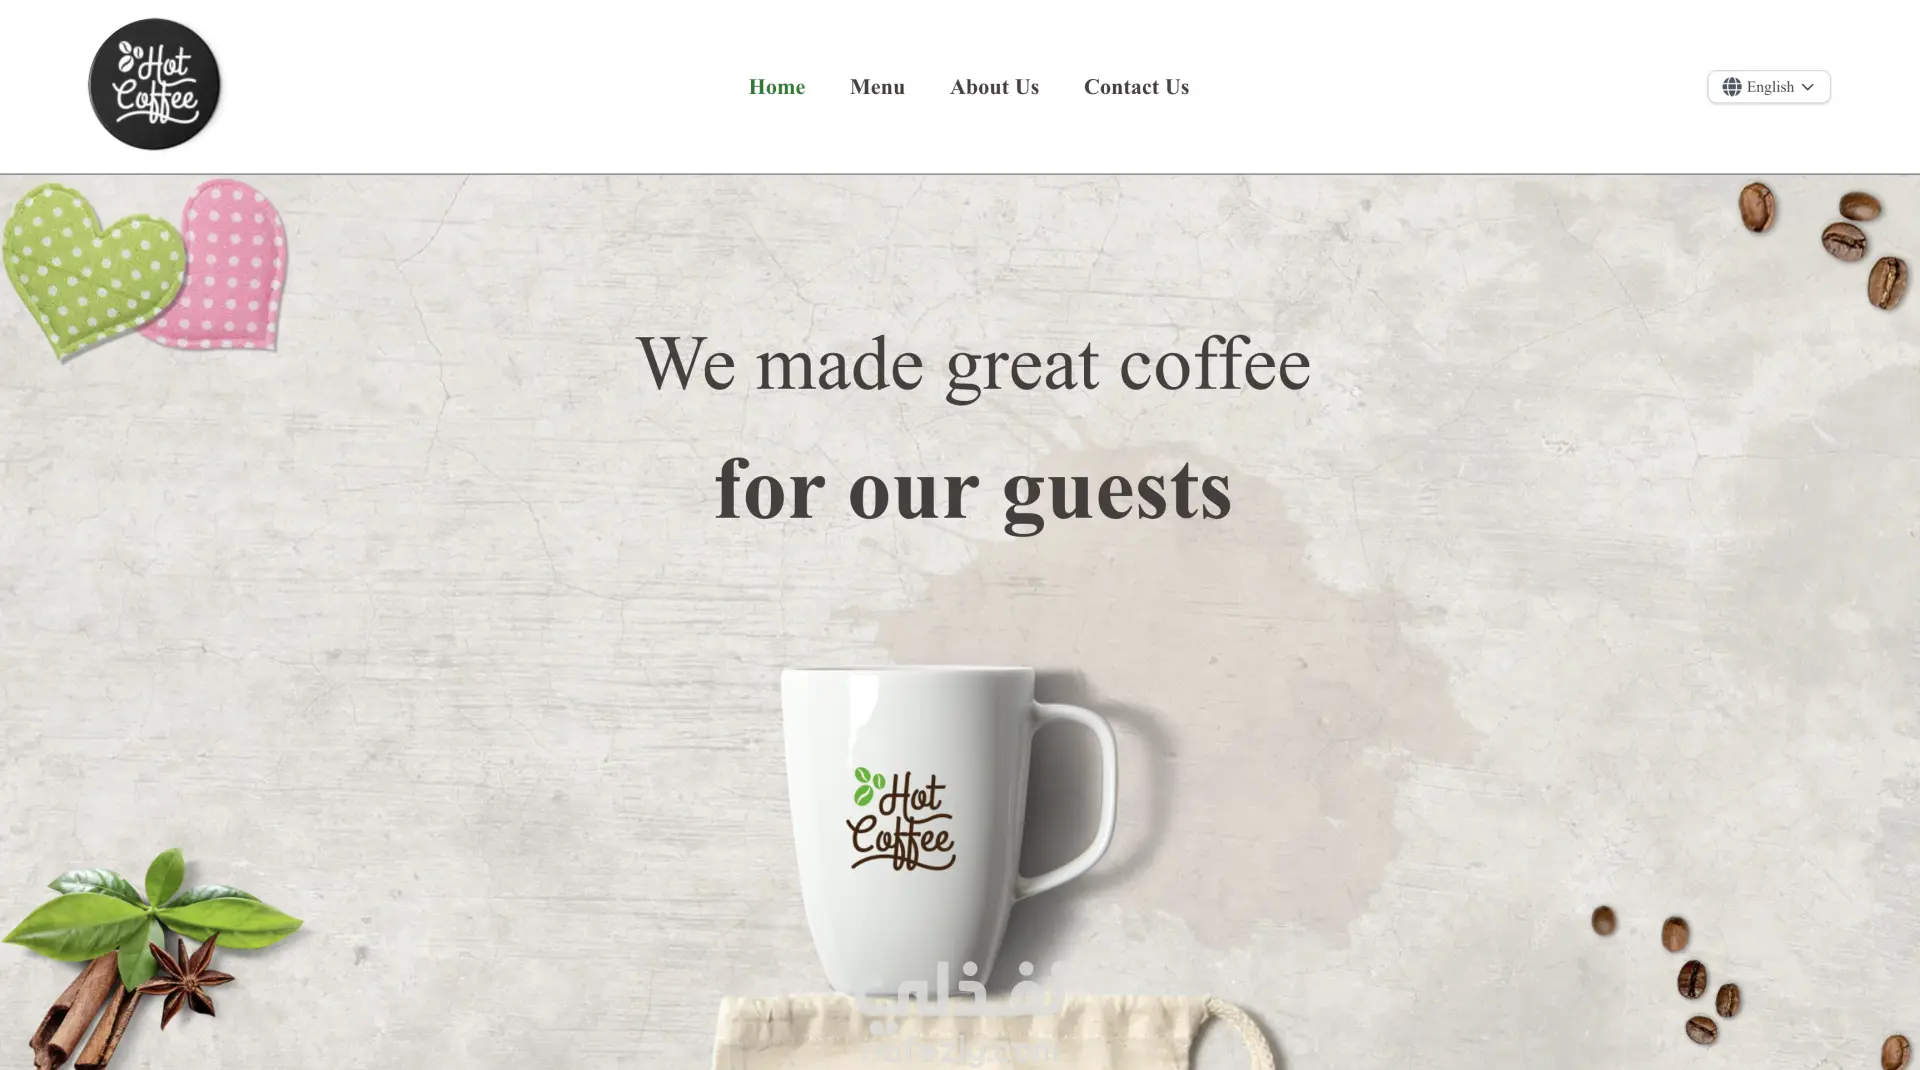Screen dimensions: 1920x1070
Task: Open the Contact Us page
Action: click(x=1136, y=87)
